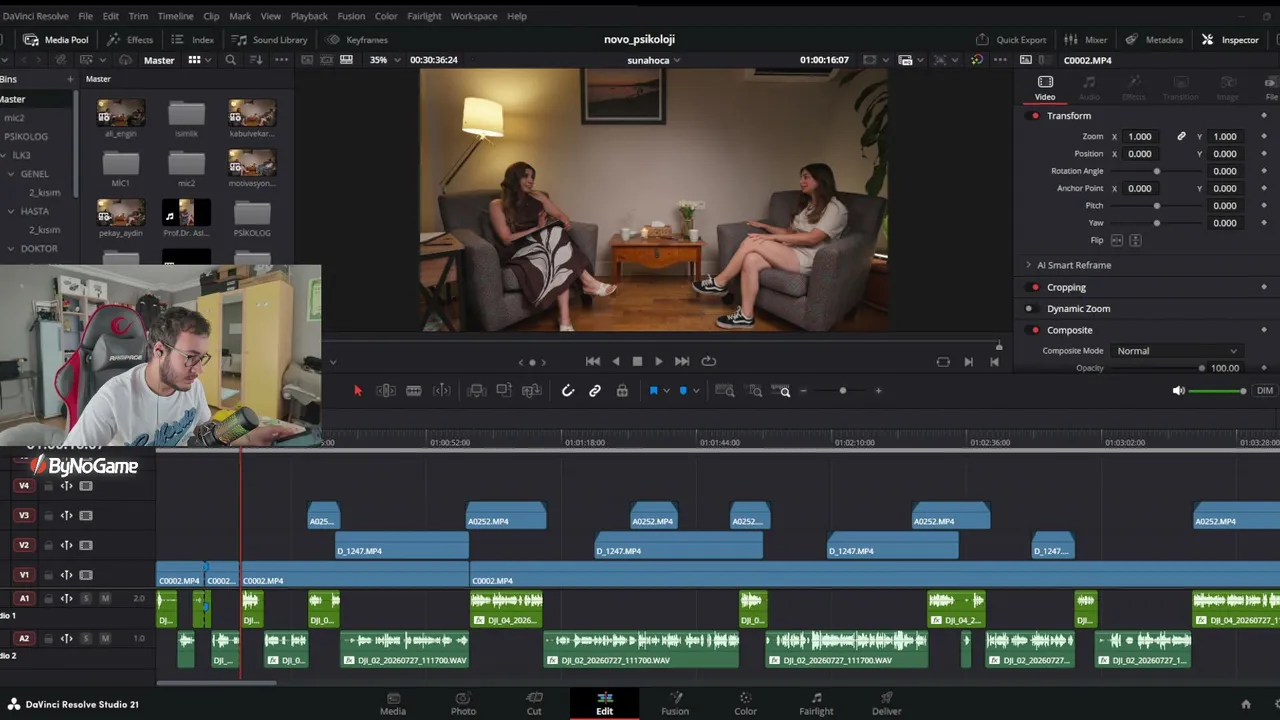Open the 35% viewer zoom dropdown
Screen dimensions: 1280x720
tap(385, 60)
